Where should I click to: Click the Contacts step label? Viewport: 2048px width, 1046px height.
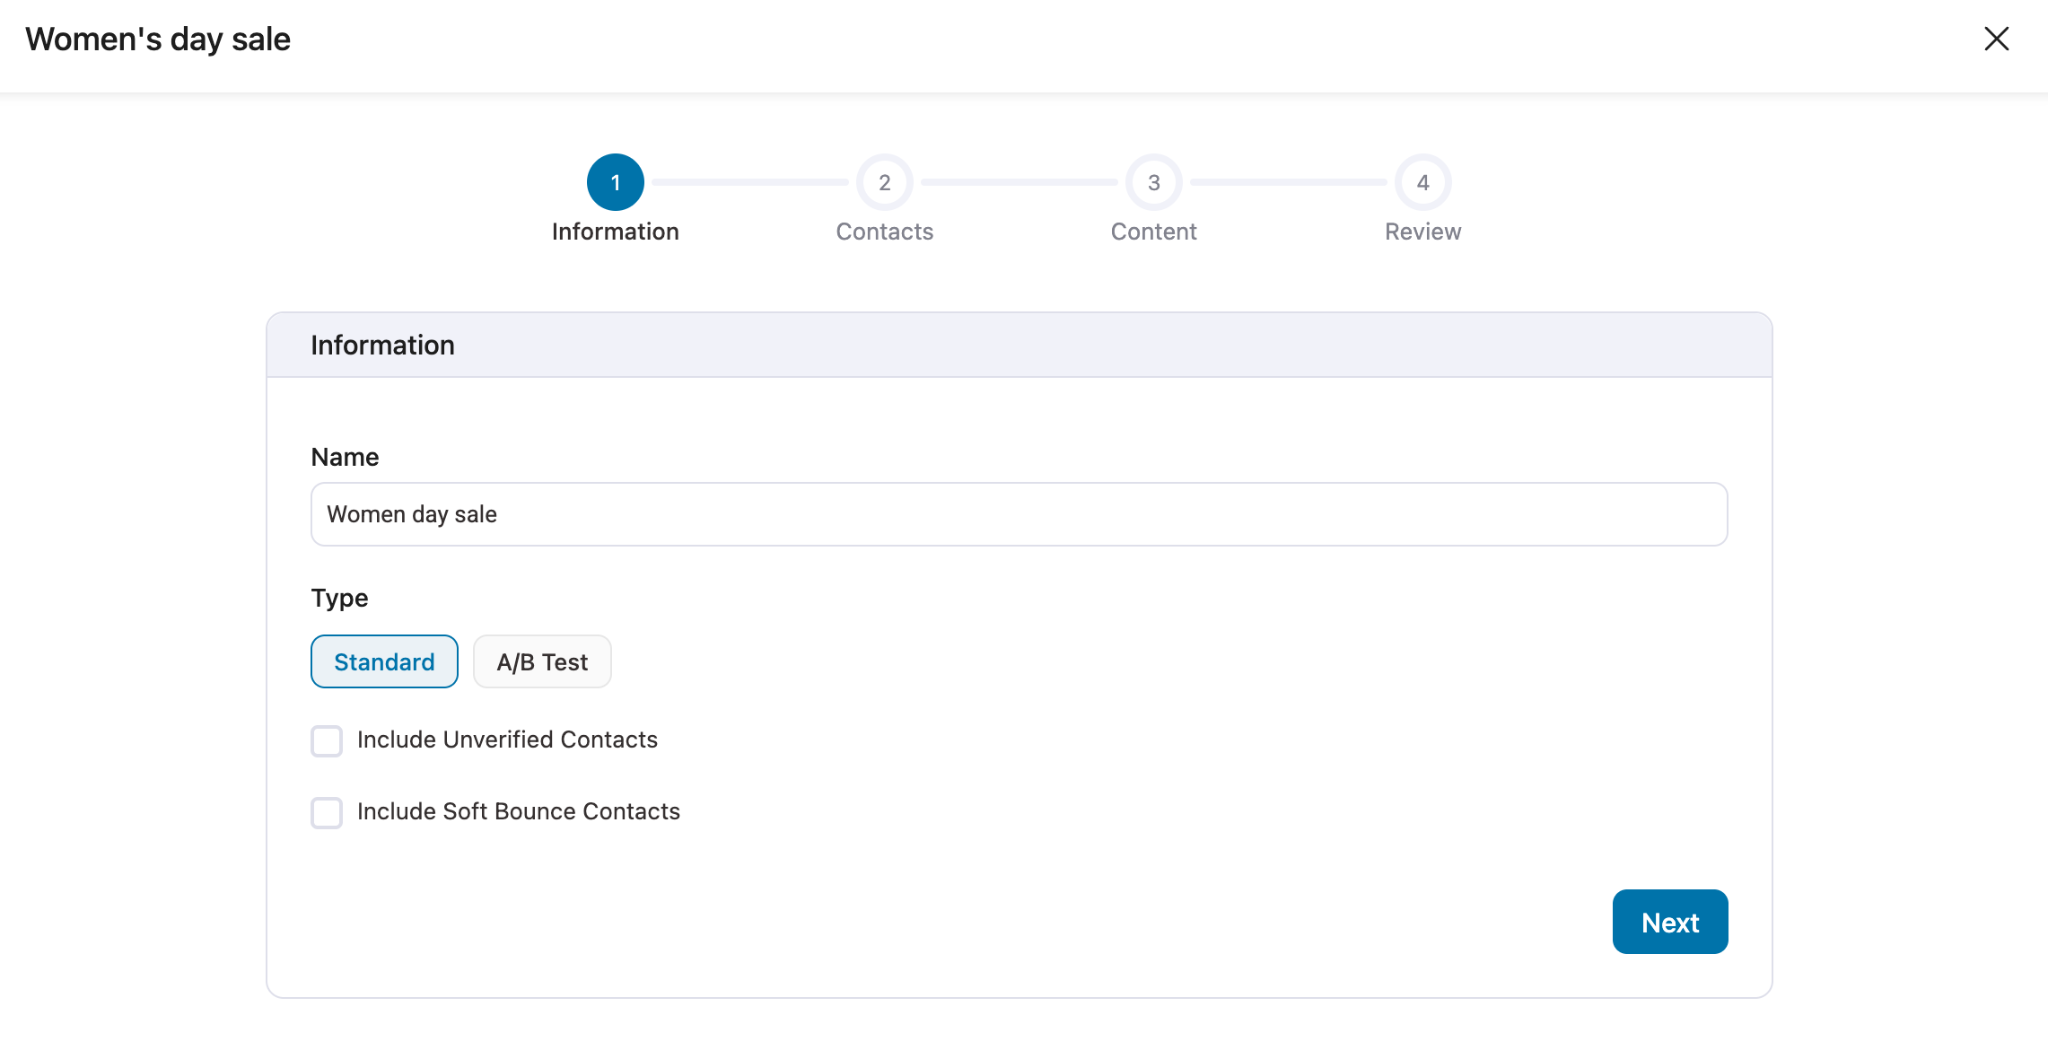(883, 231)
